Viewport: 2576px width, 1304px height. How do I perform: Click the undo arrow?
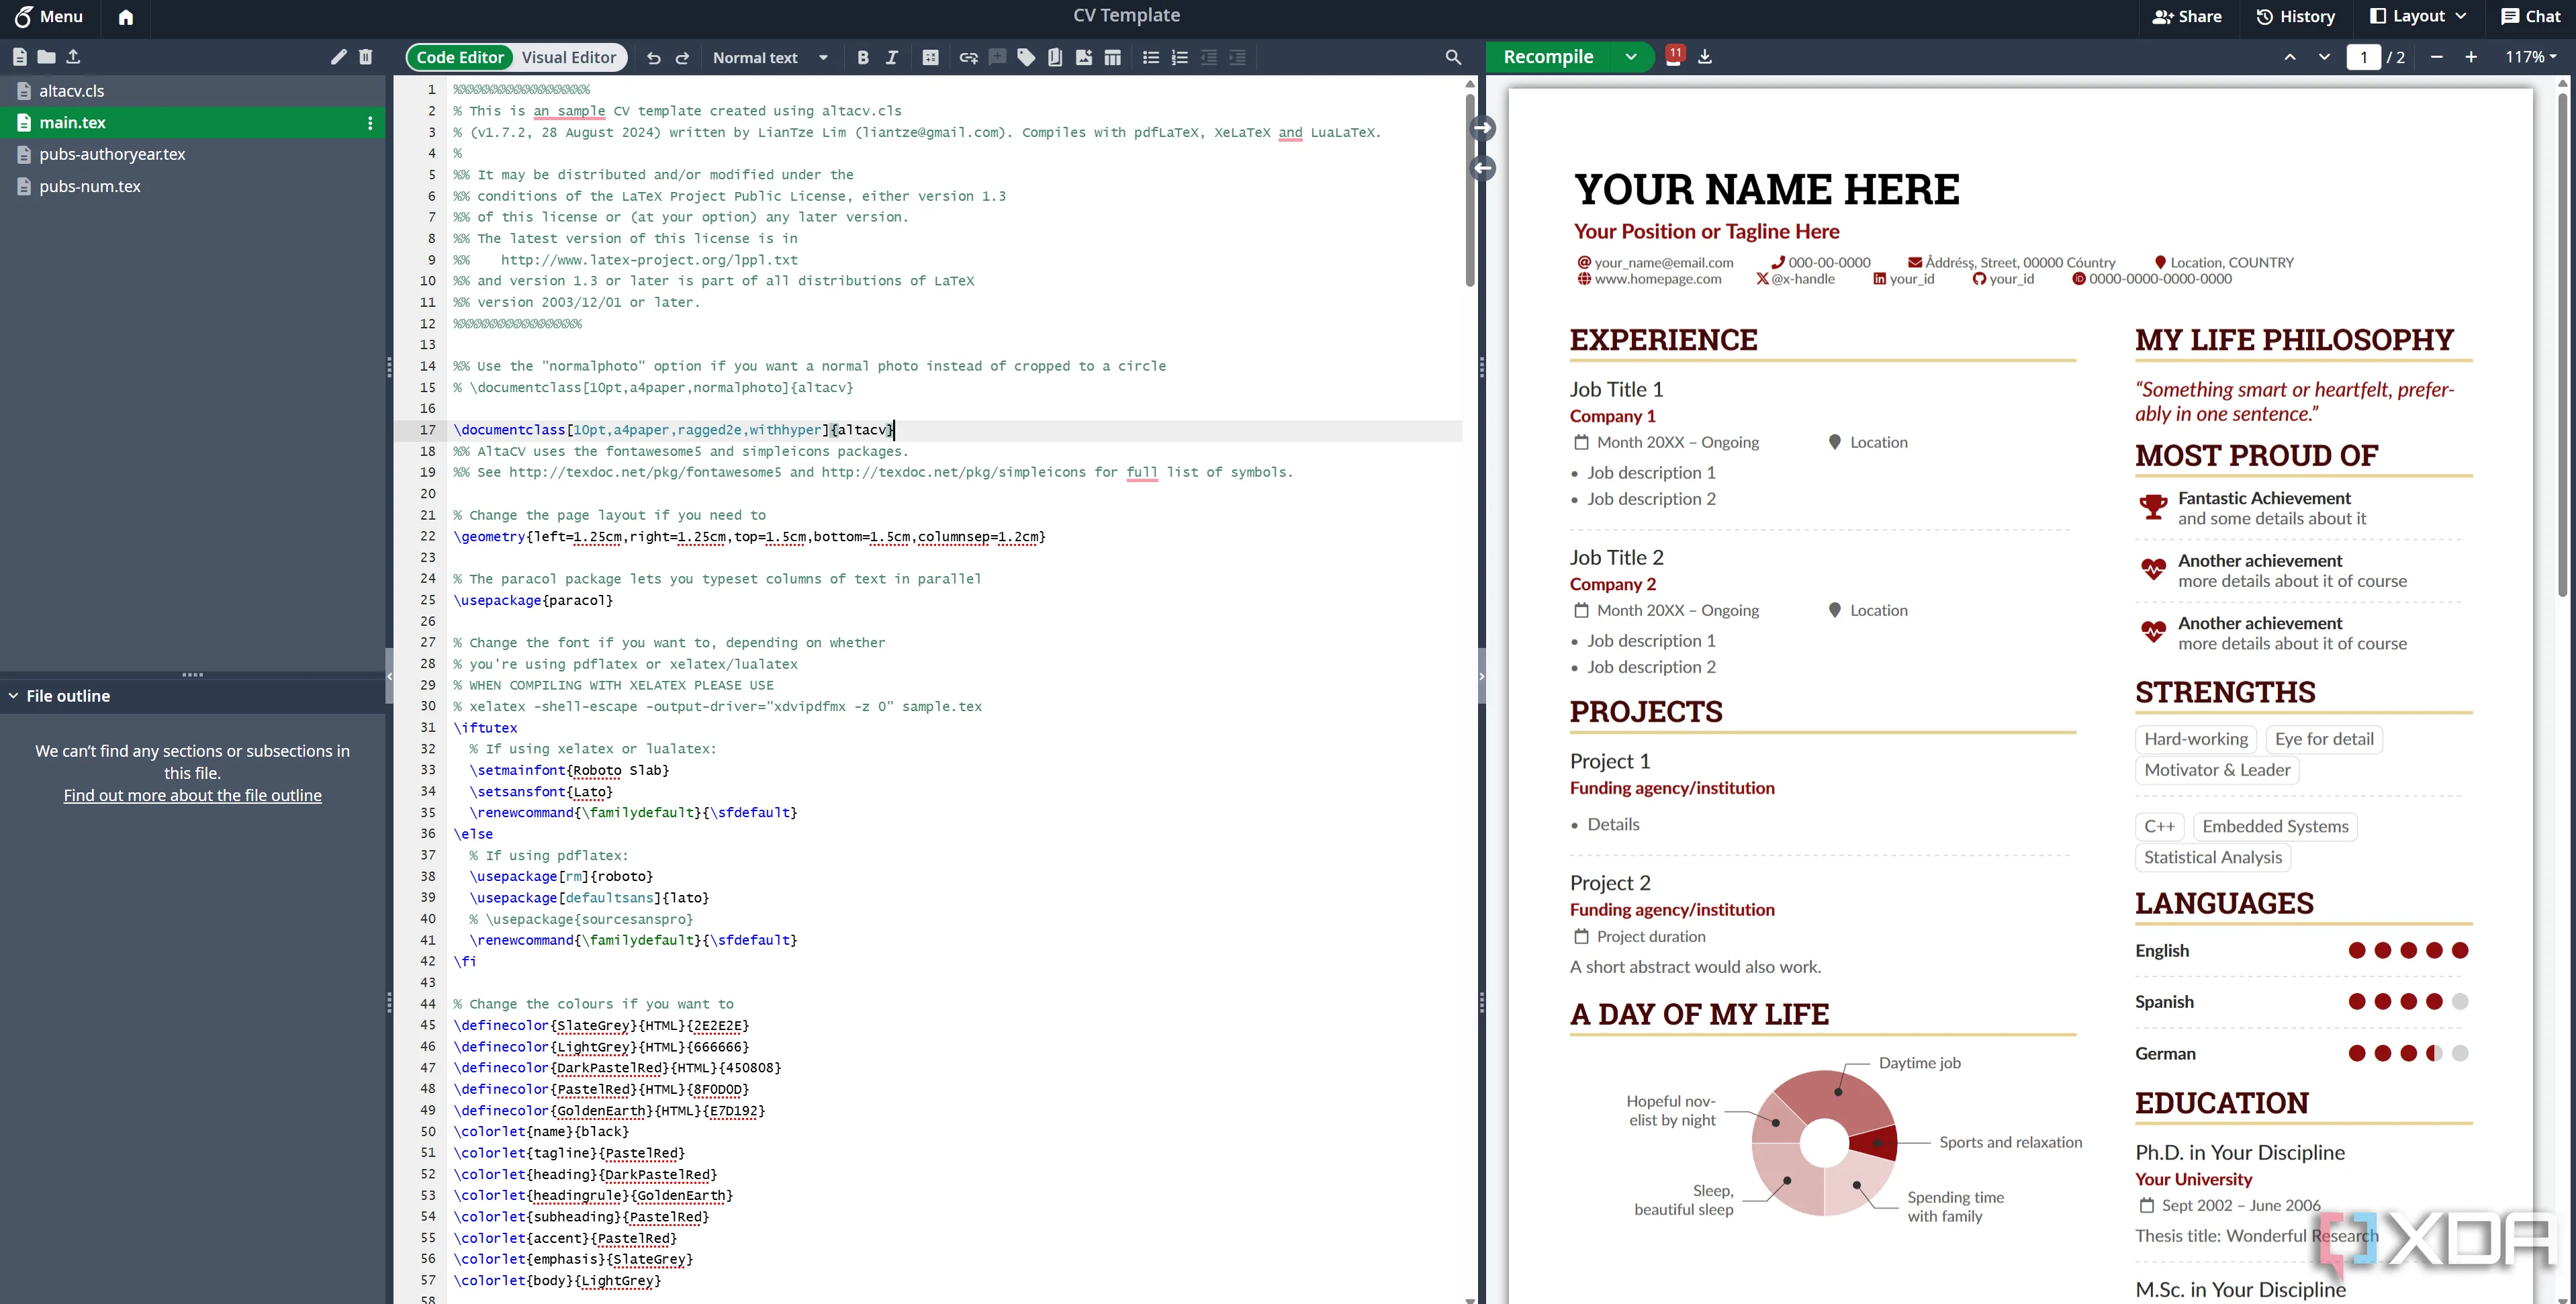(654, 58)
